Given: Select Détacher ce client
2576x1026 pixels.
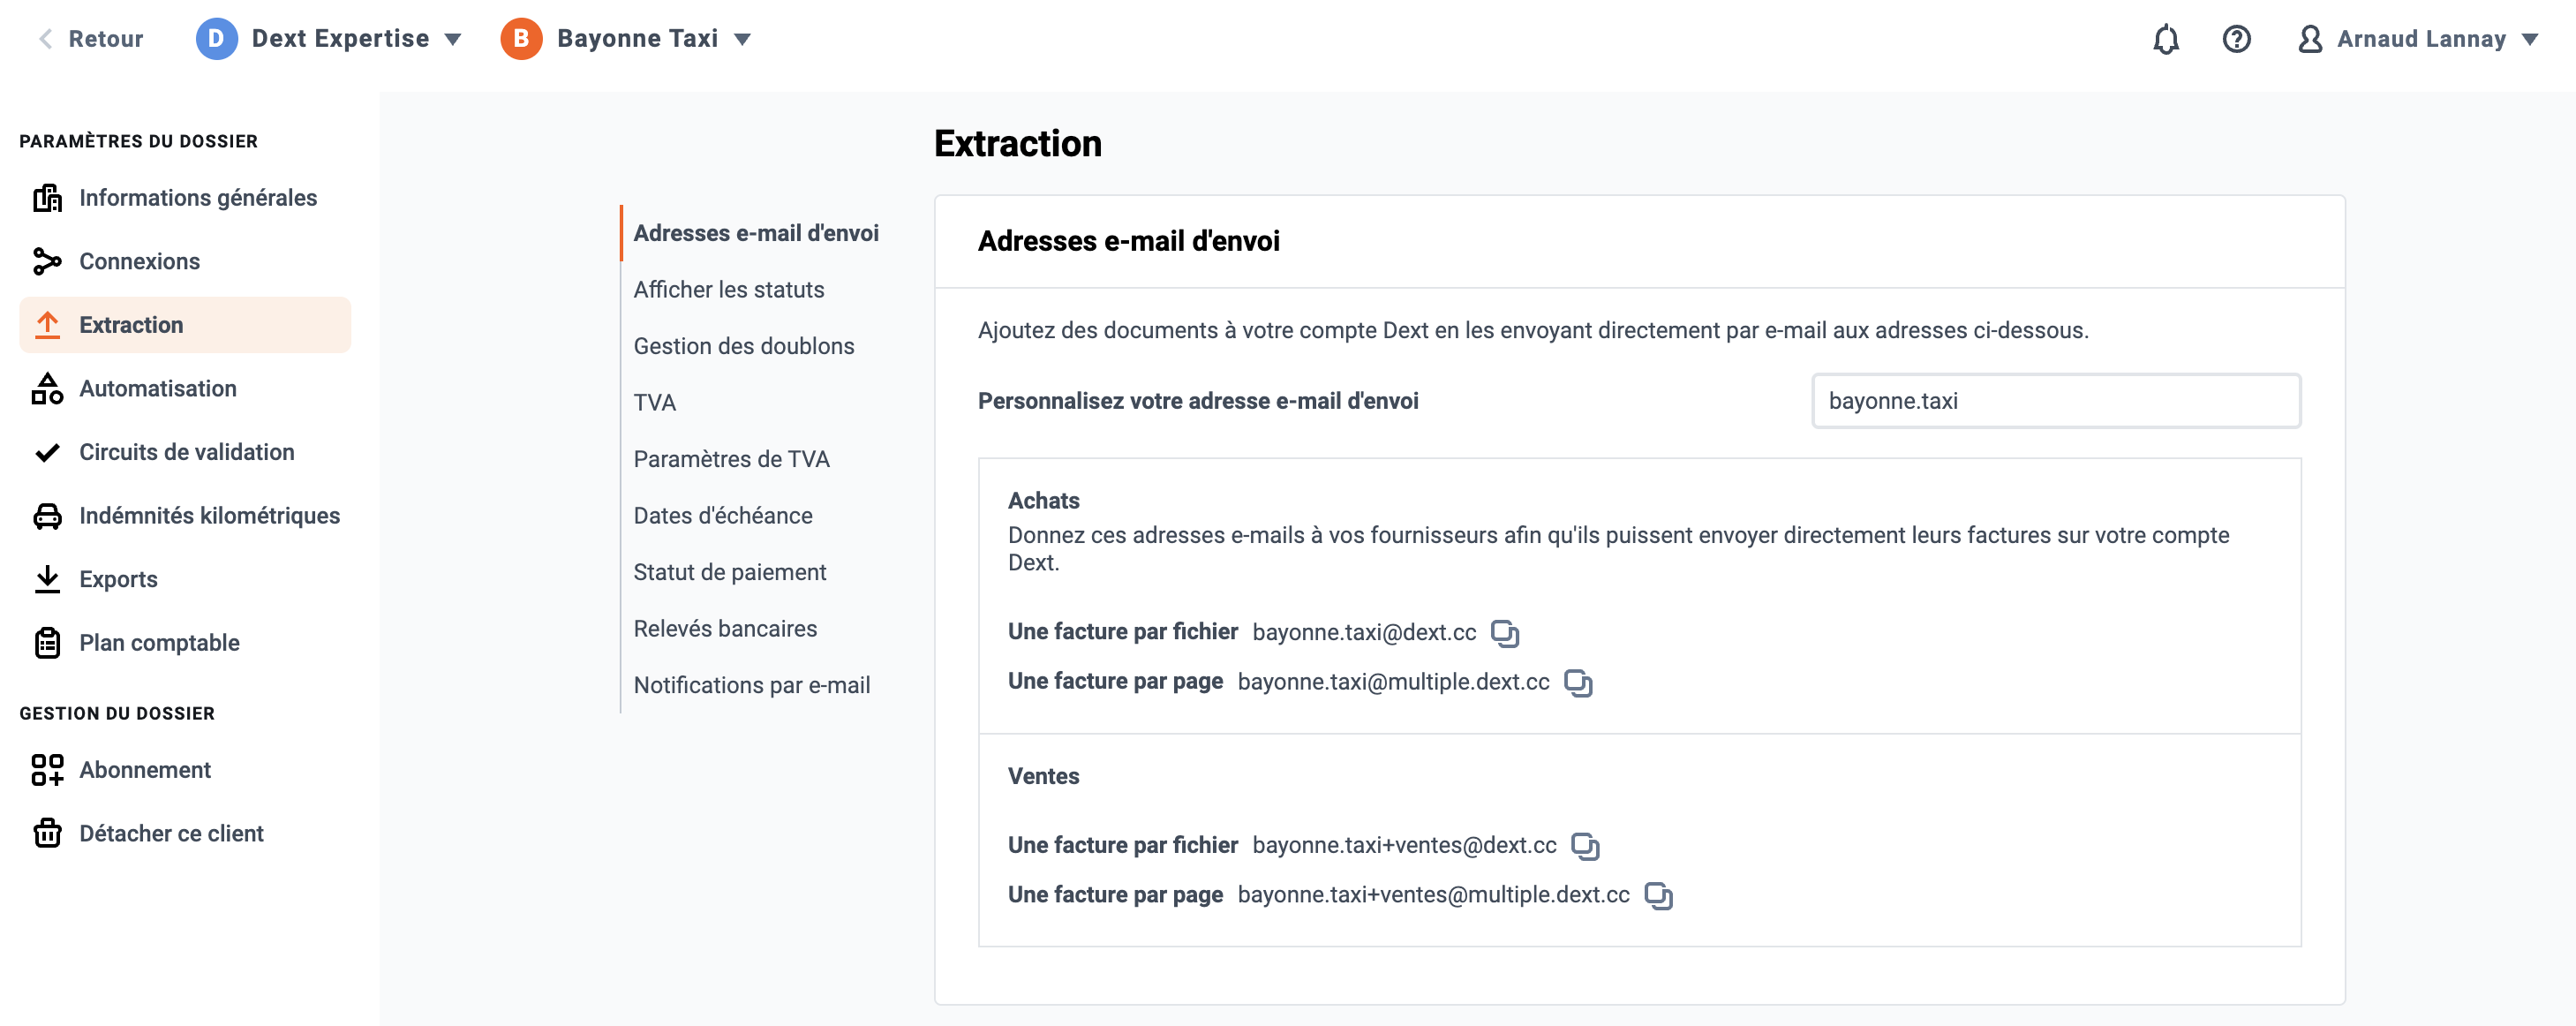Looking at the screenshot, I should (171, 833).
